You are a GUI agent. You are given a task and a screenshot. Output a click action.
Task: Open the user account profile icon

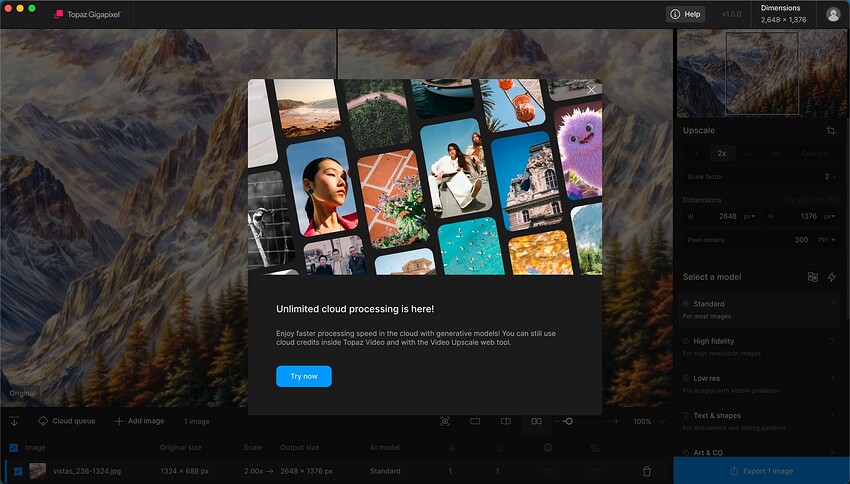point(833,14)
